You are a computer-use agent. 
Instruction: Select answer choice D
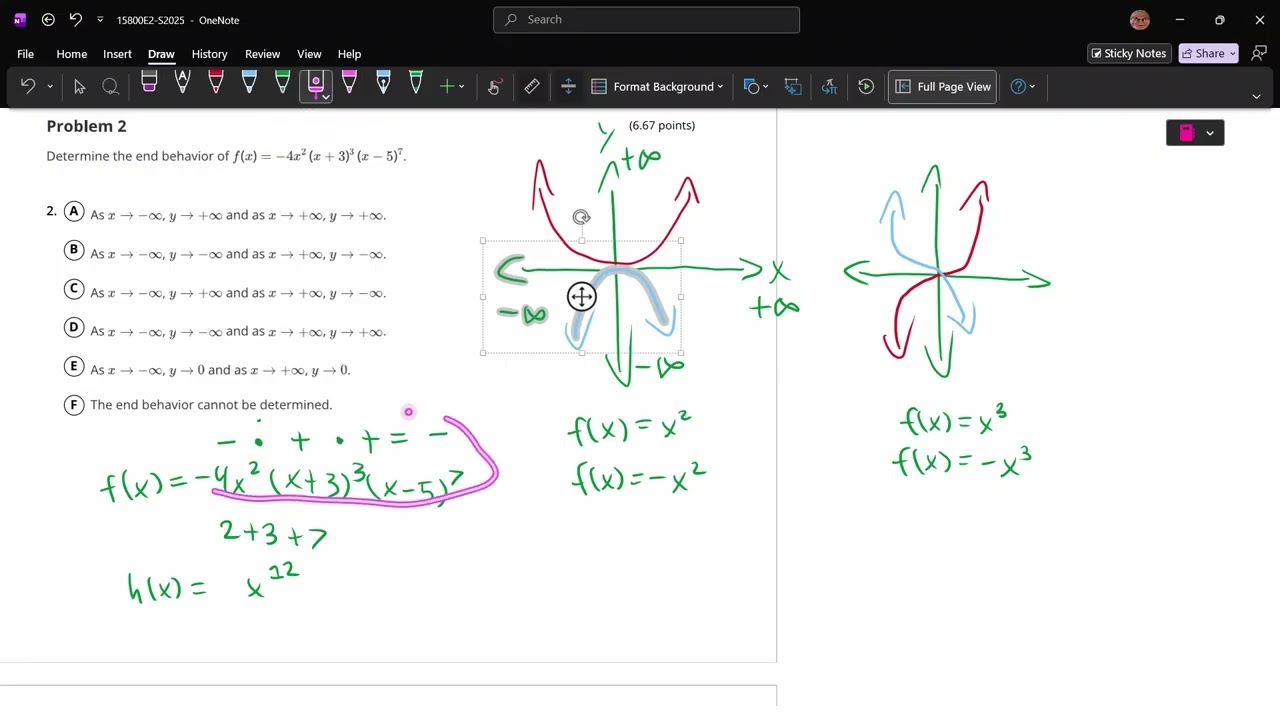[x=74, y=328]
